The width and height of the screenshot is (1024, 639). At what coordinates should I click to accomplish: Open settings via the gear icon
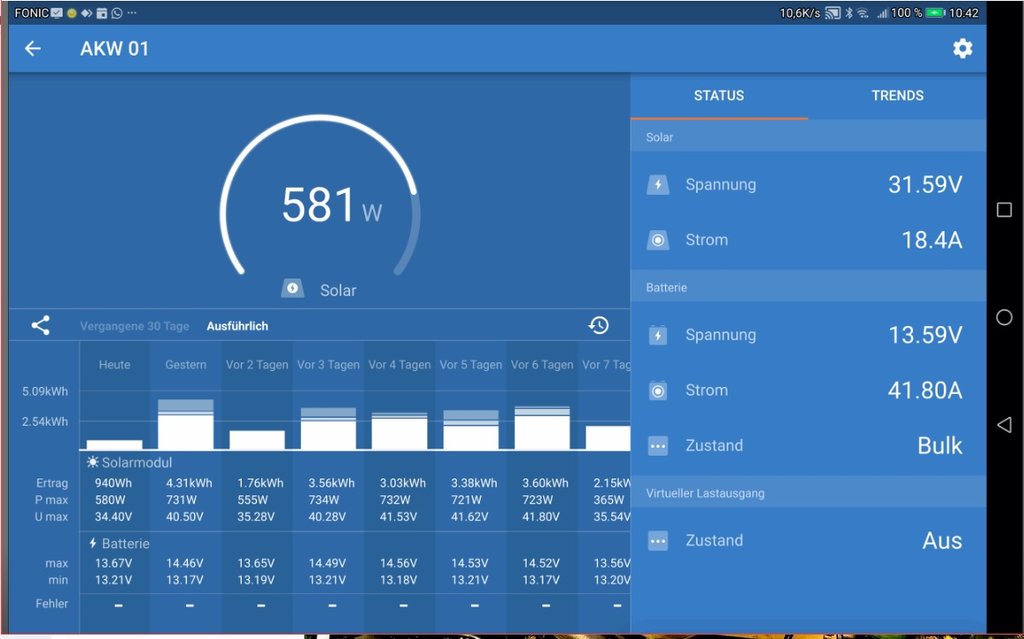pos(962,49)
